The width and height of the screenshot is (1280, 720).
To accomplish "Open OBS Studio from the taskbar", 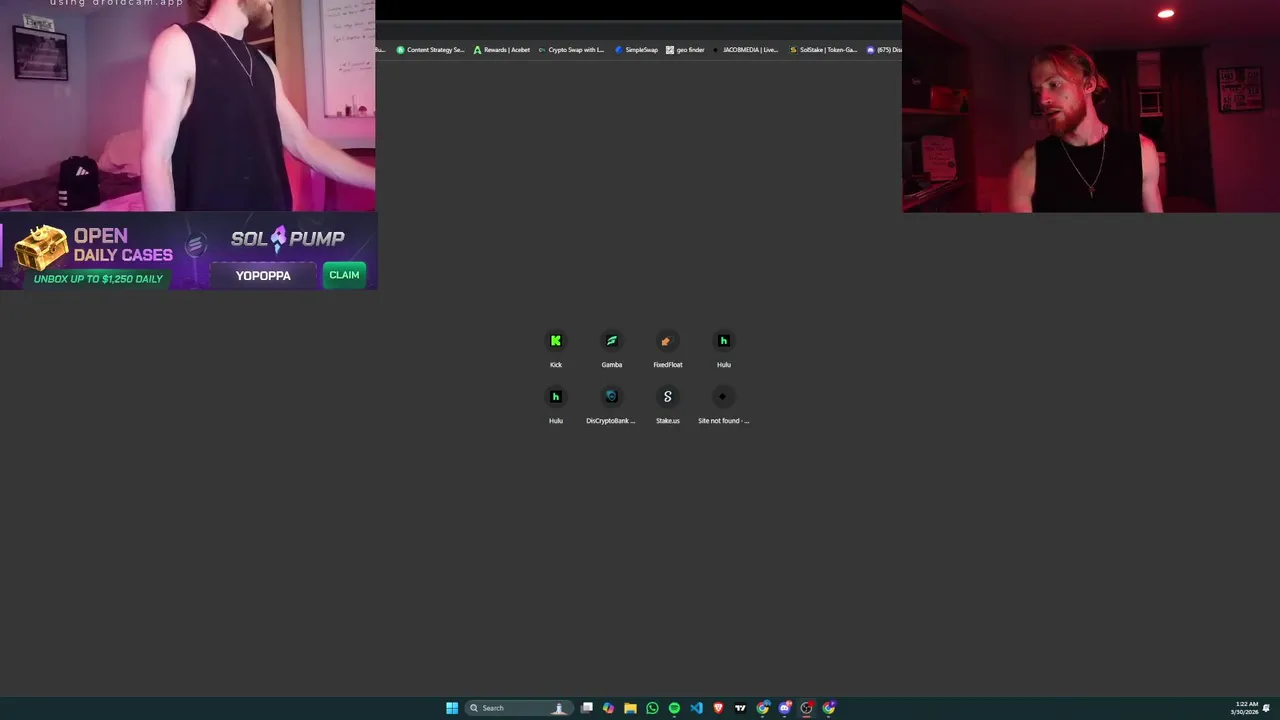I will 807,708.
